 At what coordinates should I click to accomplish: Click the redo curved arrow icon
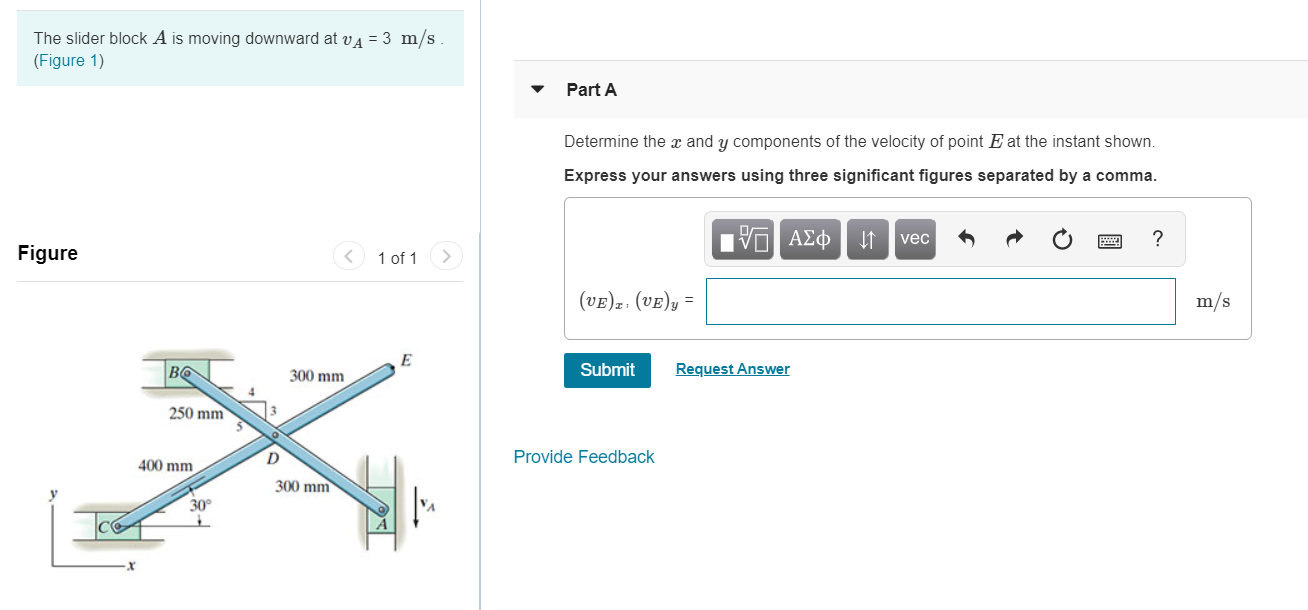pos(1013,239)
